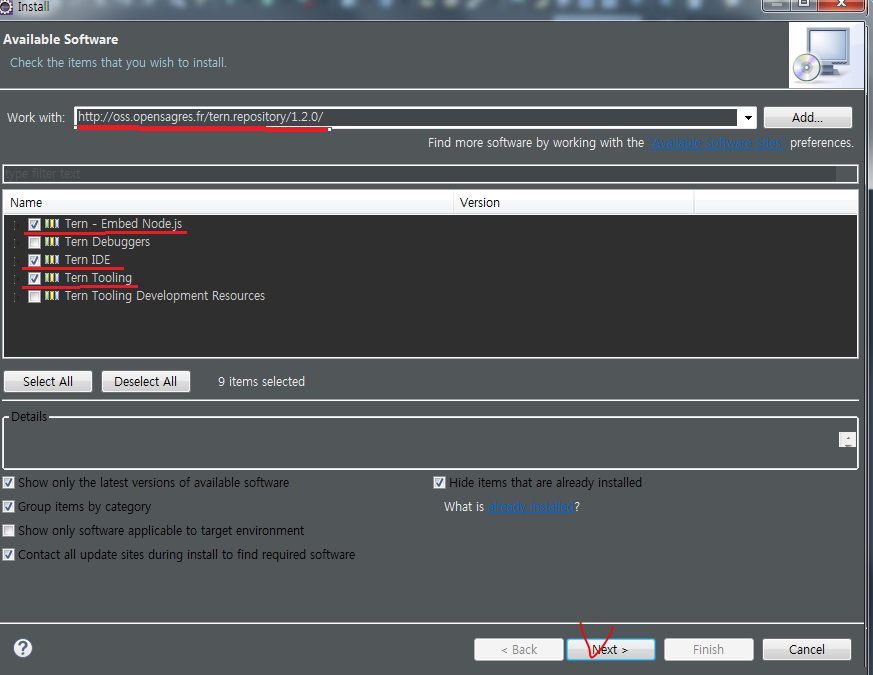Image resolution: width=873 pixels, height=675 pixels.
Task: Click the disabled < Back button
Action: (518, 649)
